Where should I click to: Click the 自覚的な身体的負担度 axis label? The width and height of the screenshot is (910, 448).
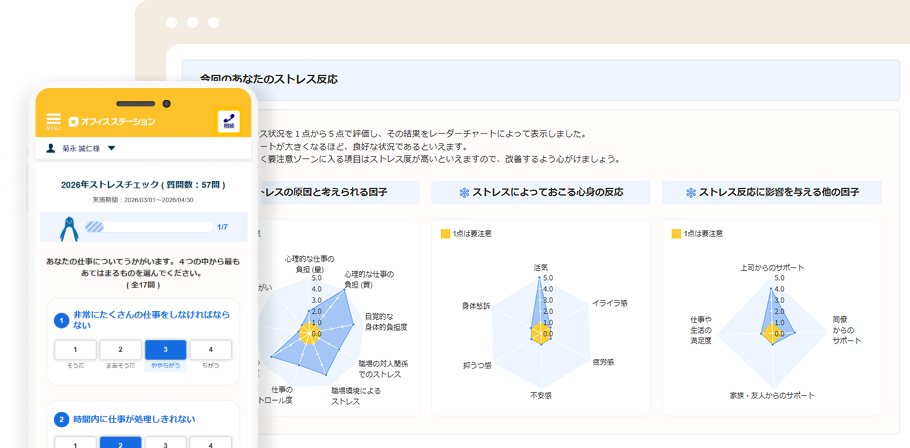tap(386, 321)
